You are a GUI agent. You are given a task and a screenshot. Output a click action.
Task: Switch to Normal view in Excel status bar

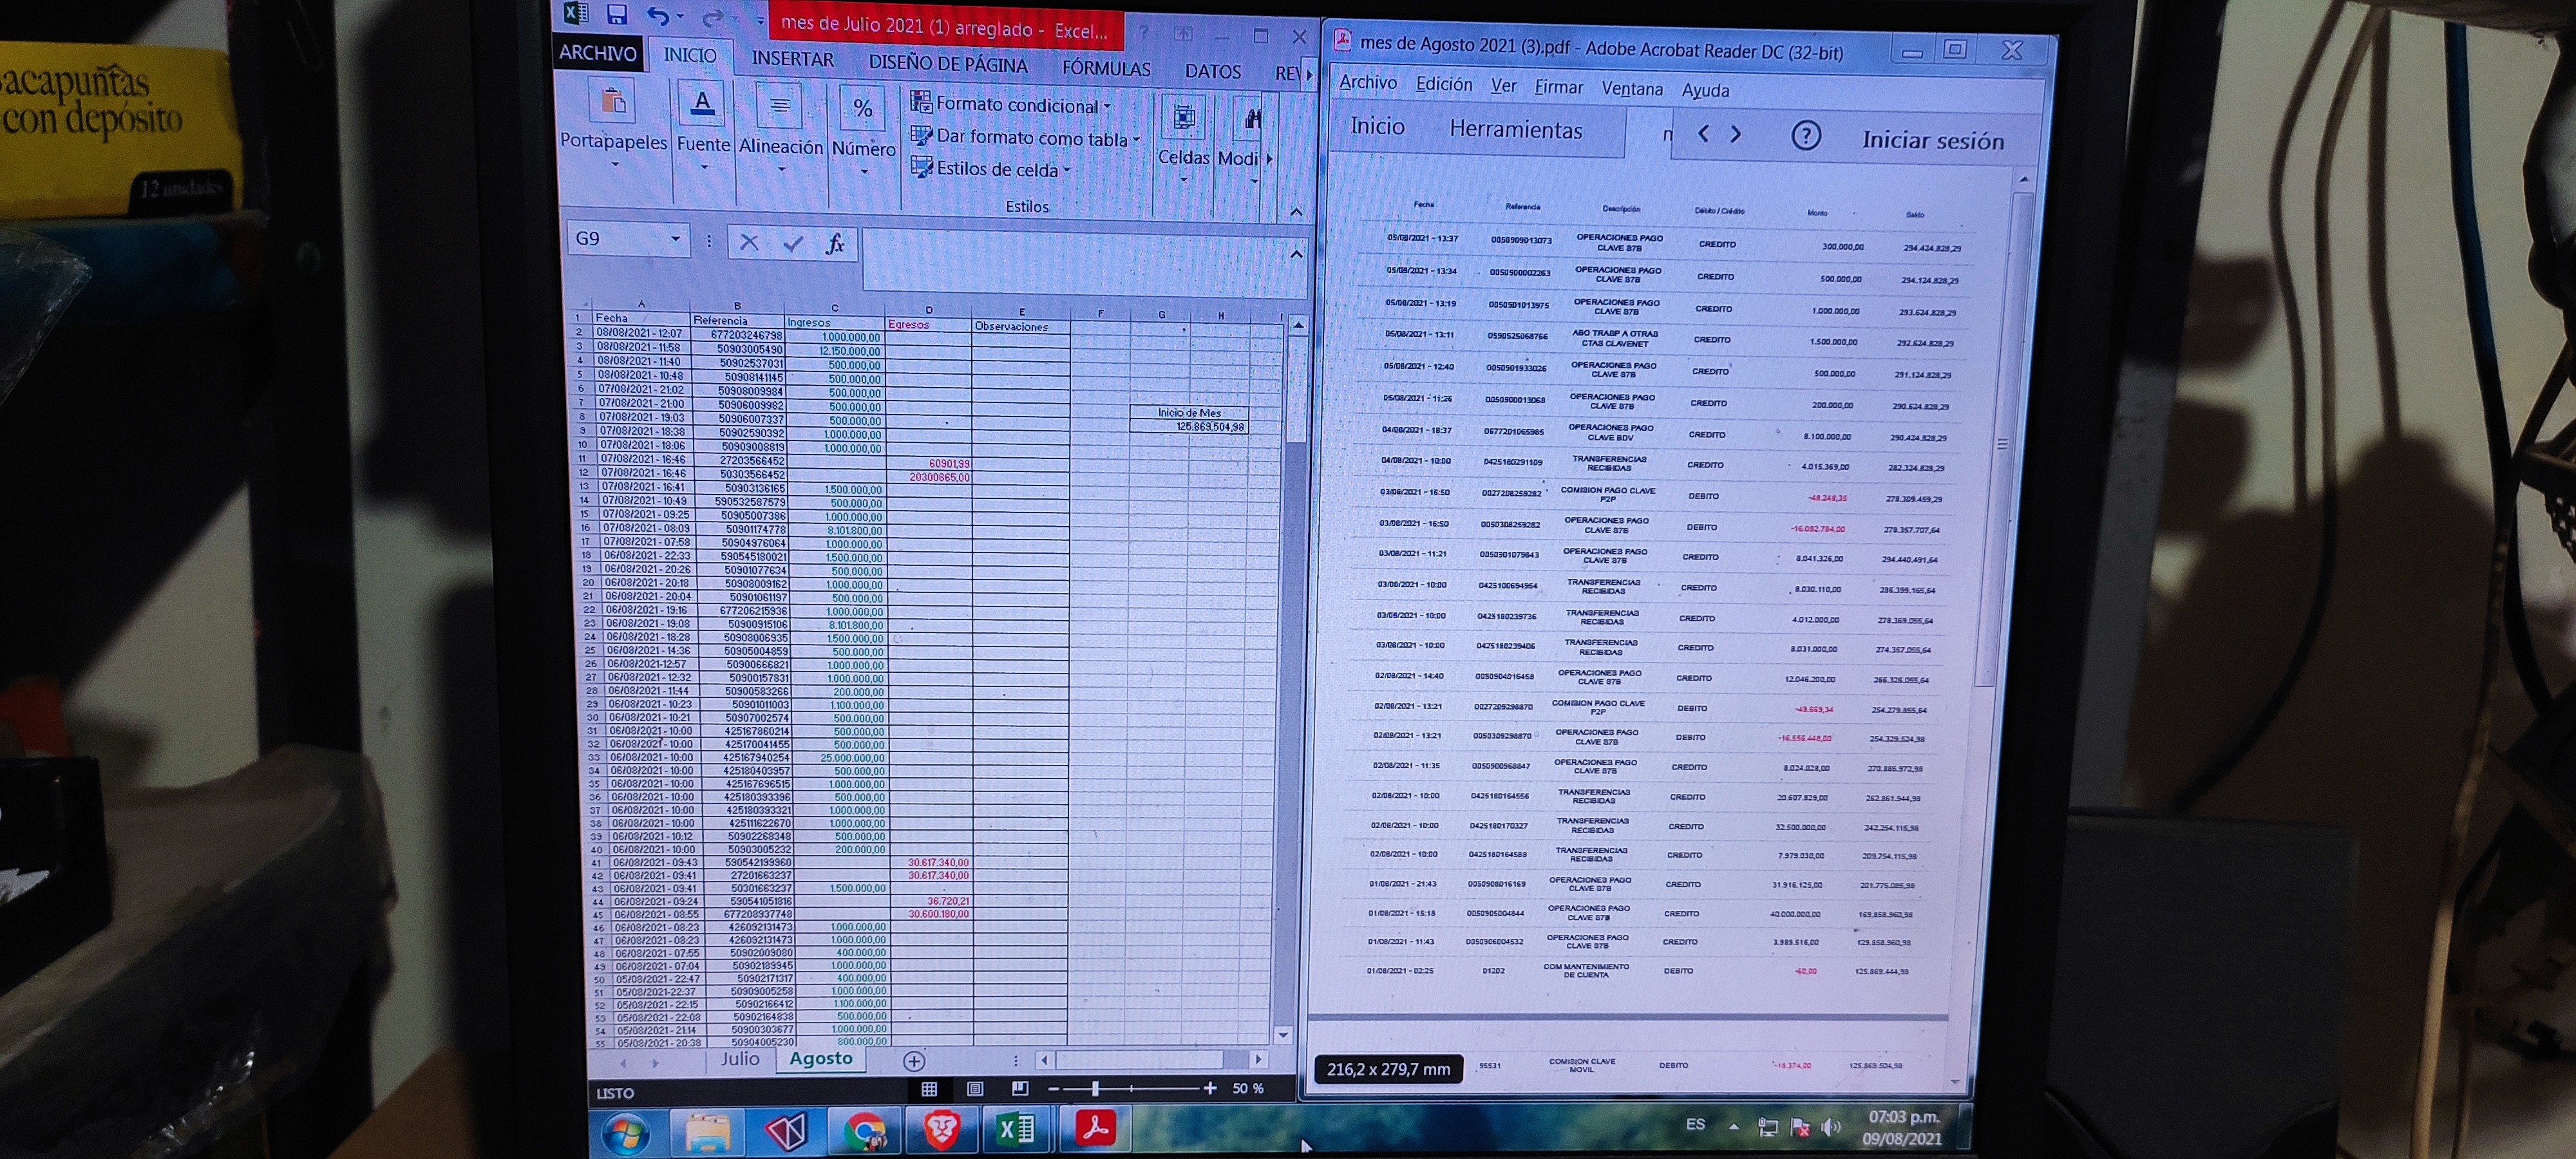coord(929,1089)
